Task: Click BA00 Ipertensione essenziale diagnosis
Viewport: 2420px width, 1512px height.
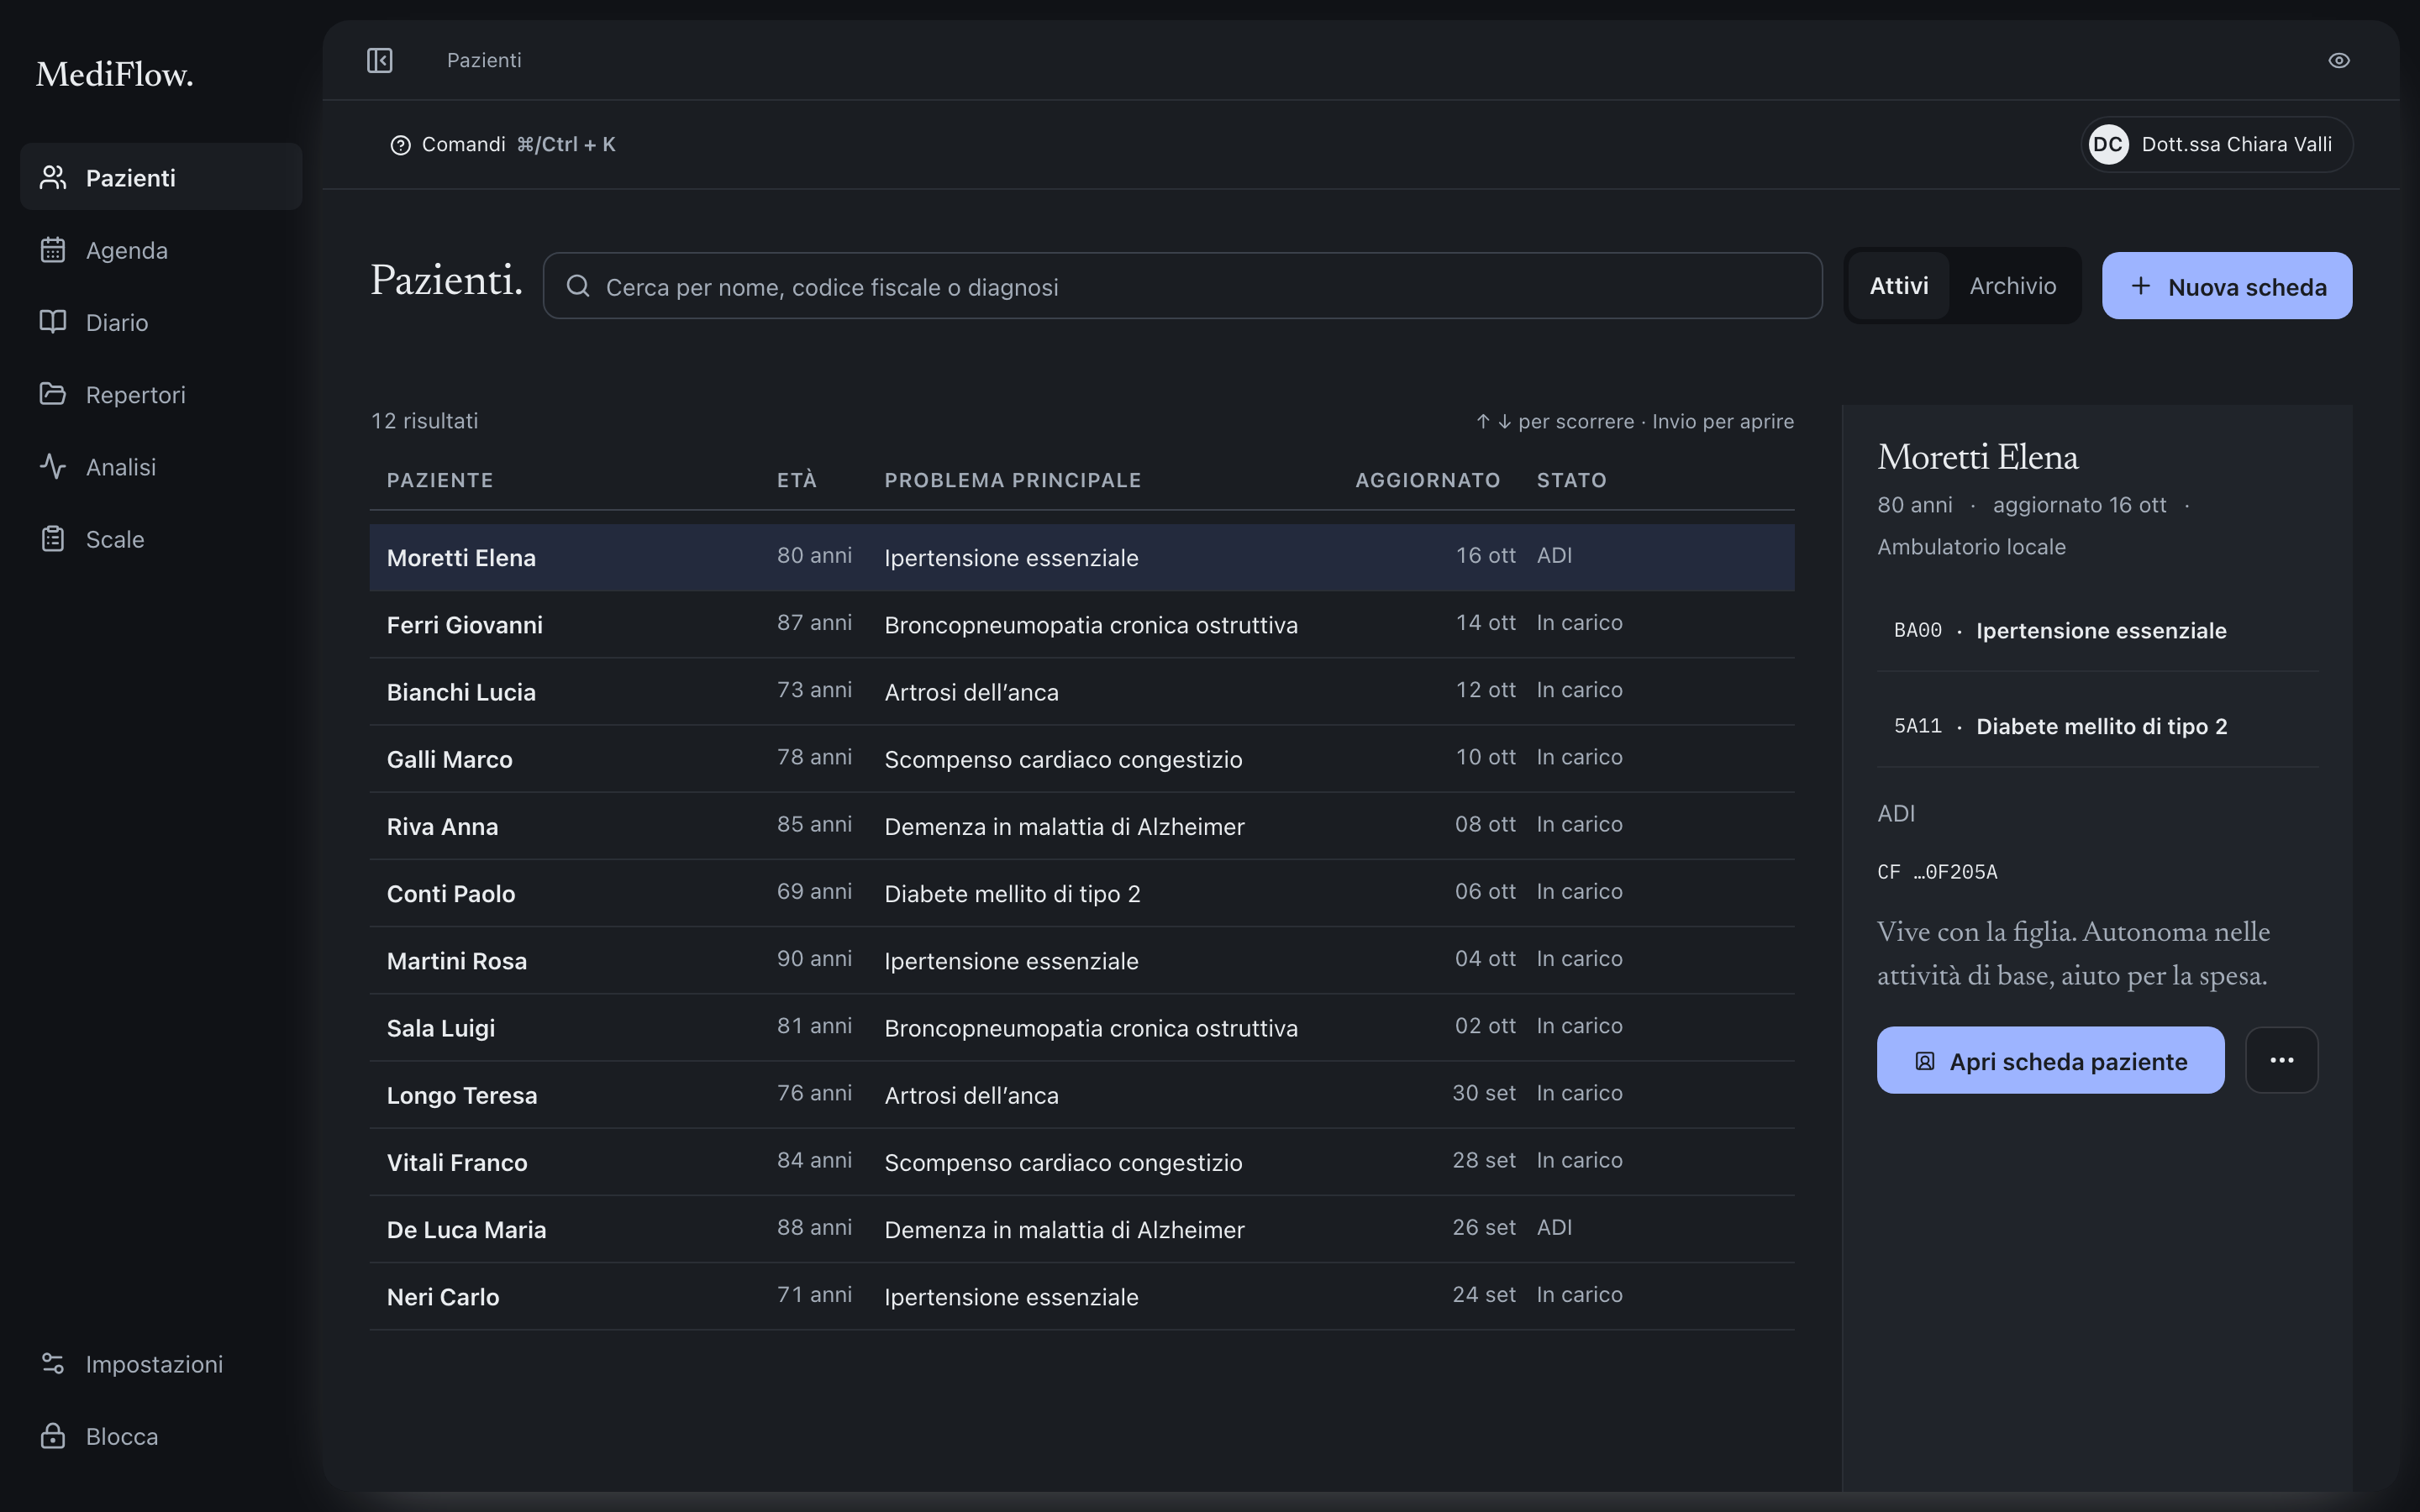Action: (x=2097, y=630)
